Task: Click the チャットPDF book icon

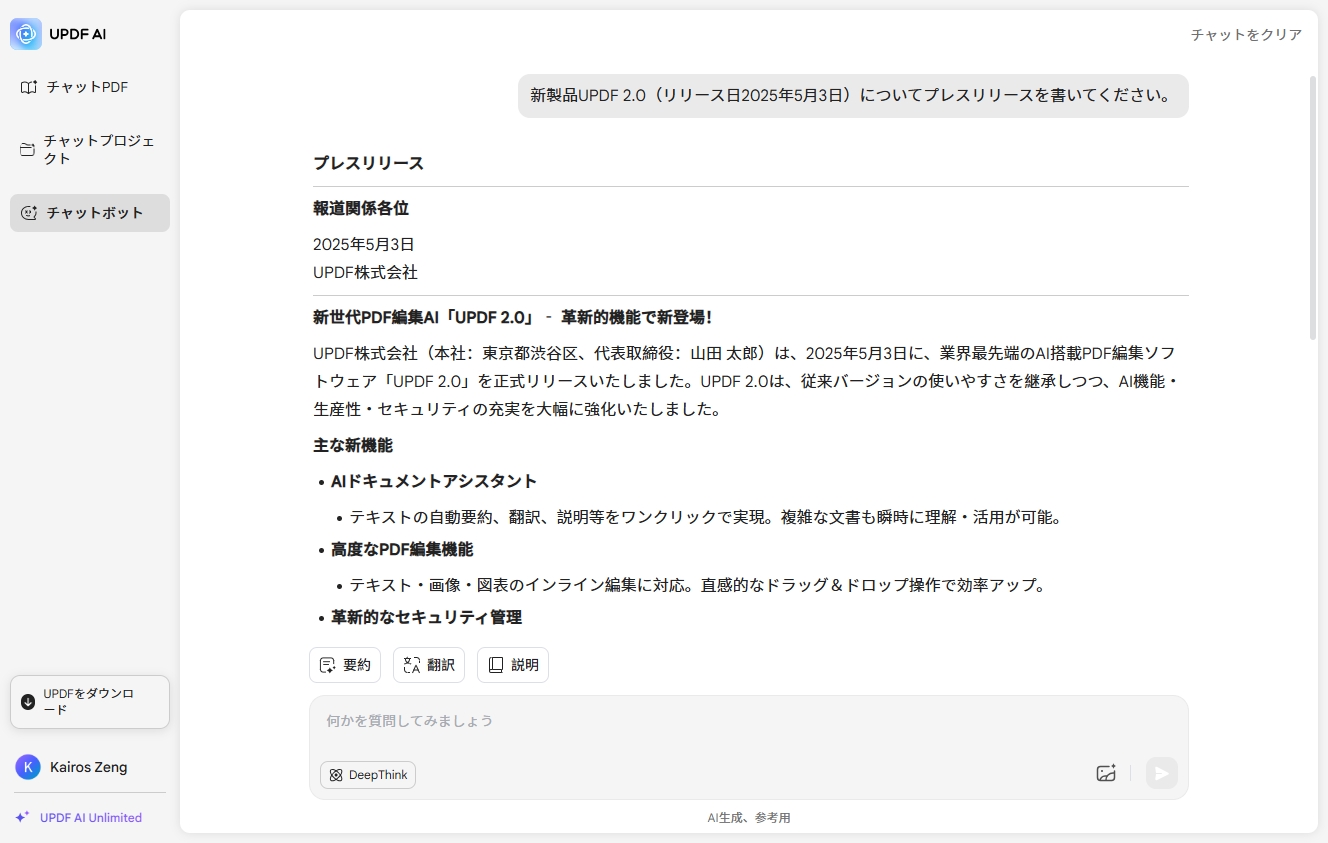Action: (x=29, y=87)
